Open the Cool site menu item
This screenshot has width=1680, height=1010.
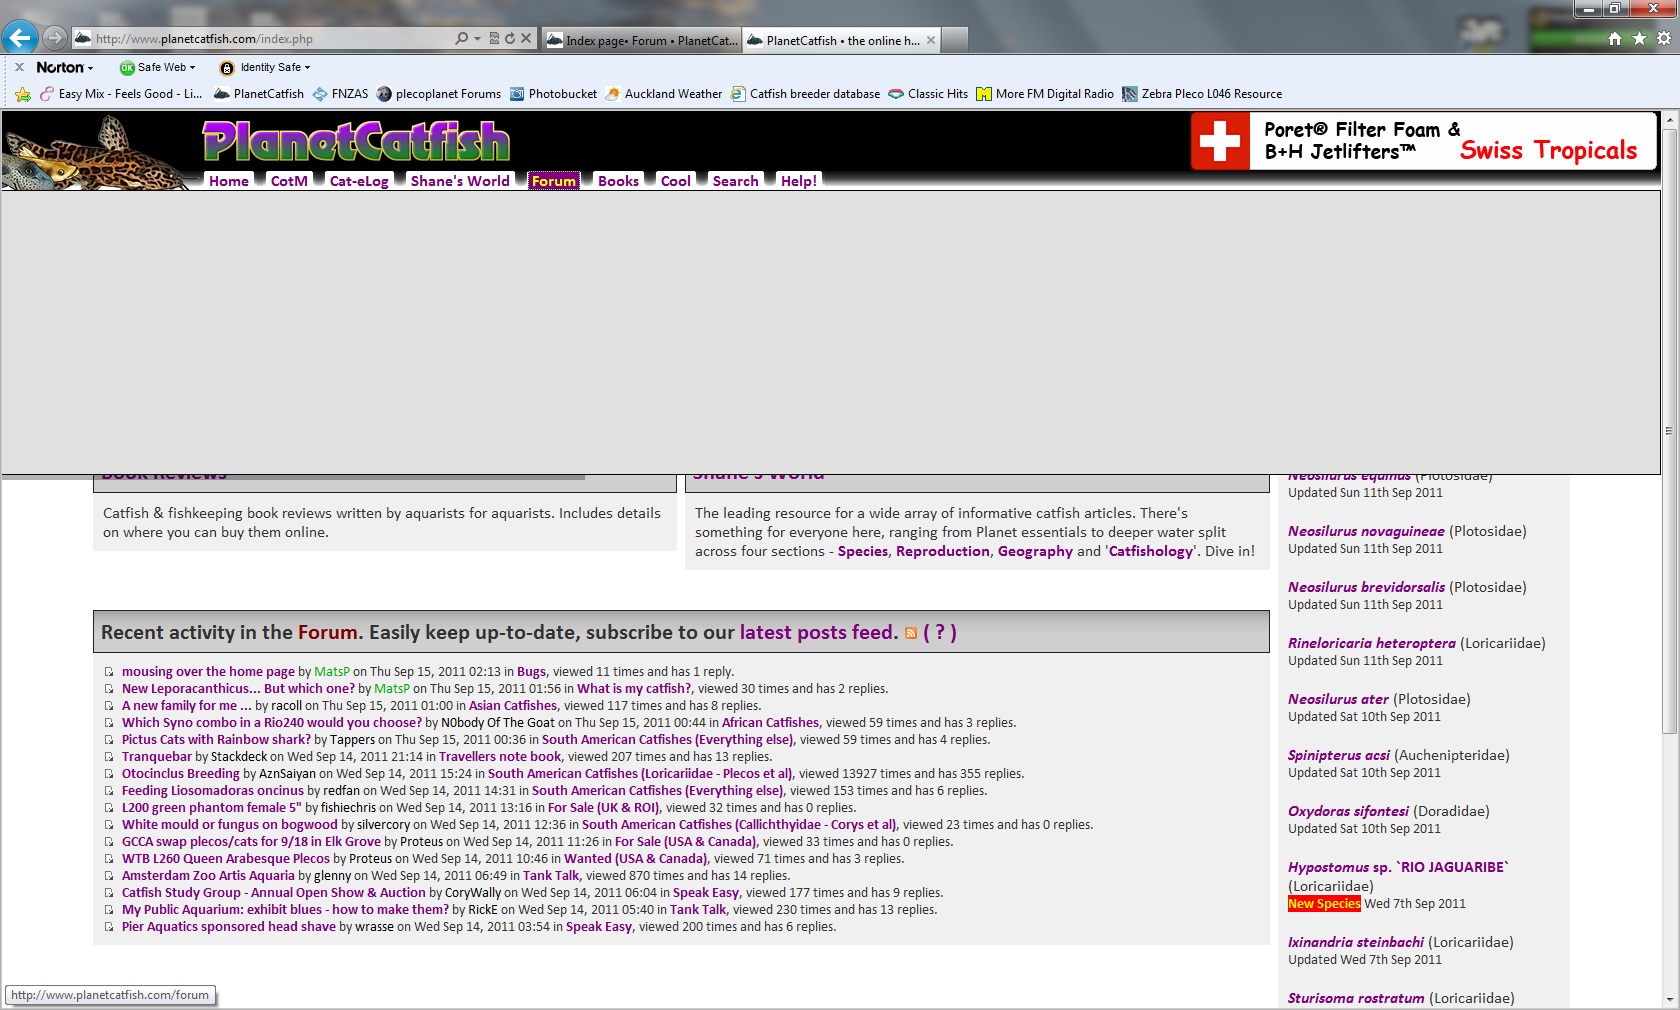676,181
